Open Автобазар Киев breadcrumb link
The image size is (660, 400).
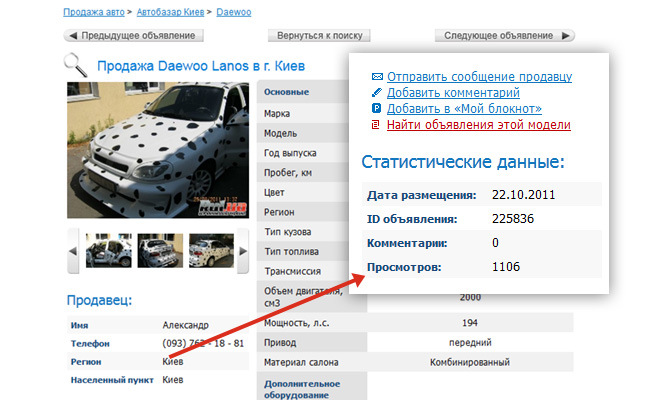(170, 12)
